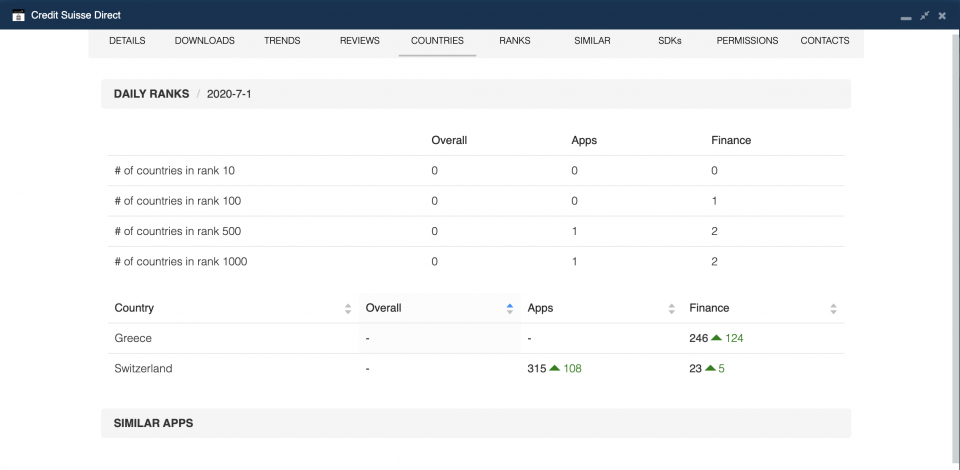Click Overall header in summary table
Screen dimensions: 960x470
[449, 140]
